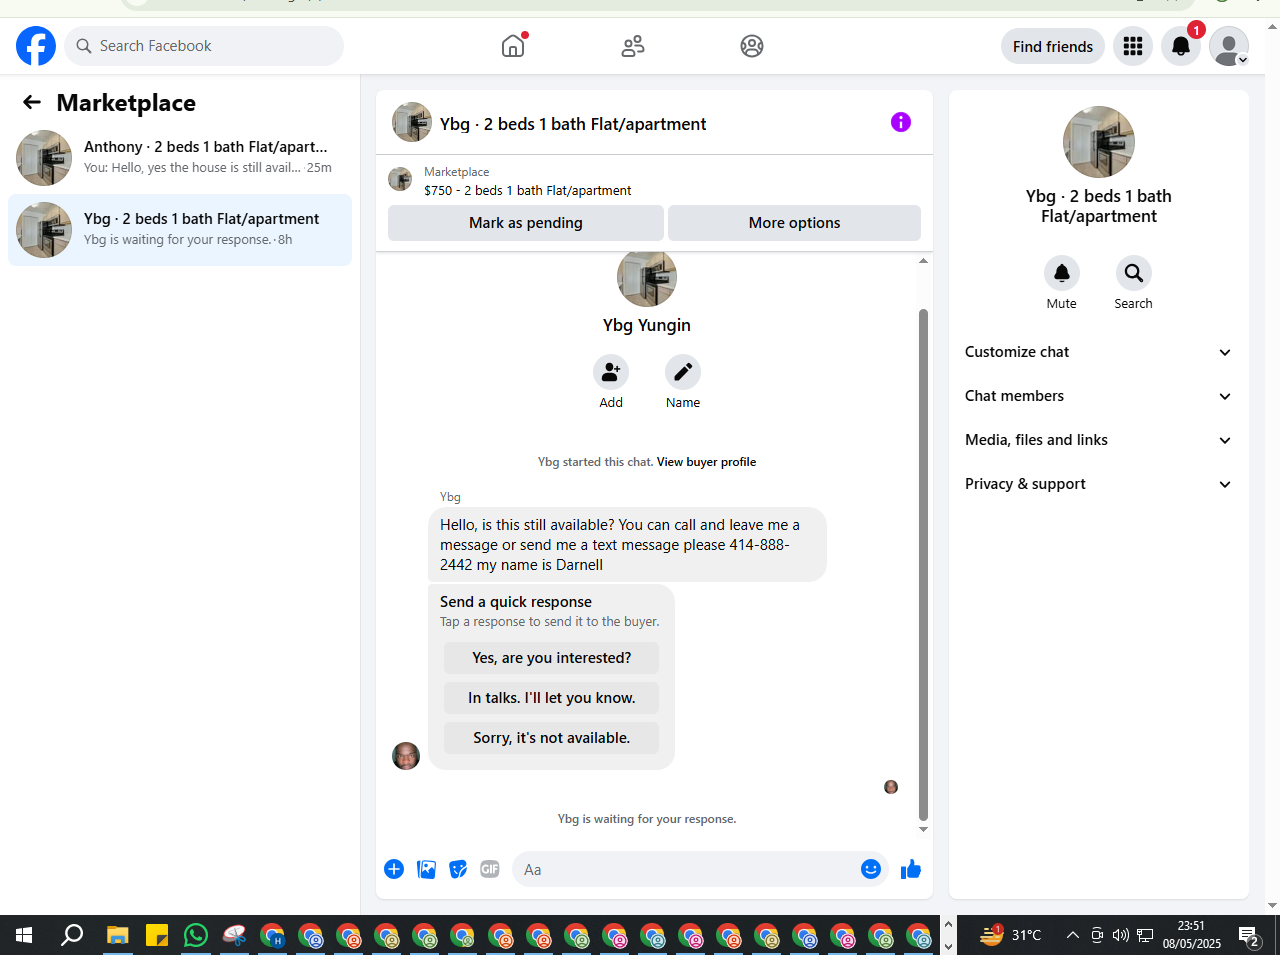The height and width of the screenshot is (955, 1280).
Task: Open the Windows notification center
Action: tap(1249, 936)
